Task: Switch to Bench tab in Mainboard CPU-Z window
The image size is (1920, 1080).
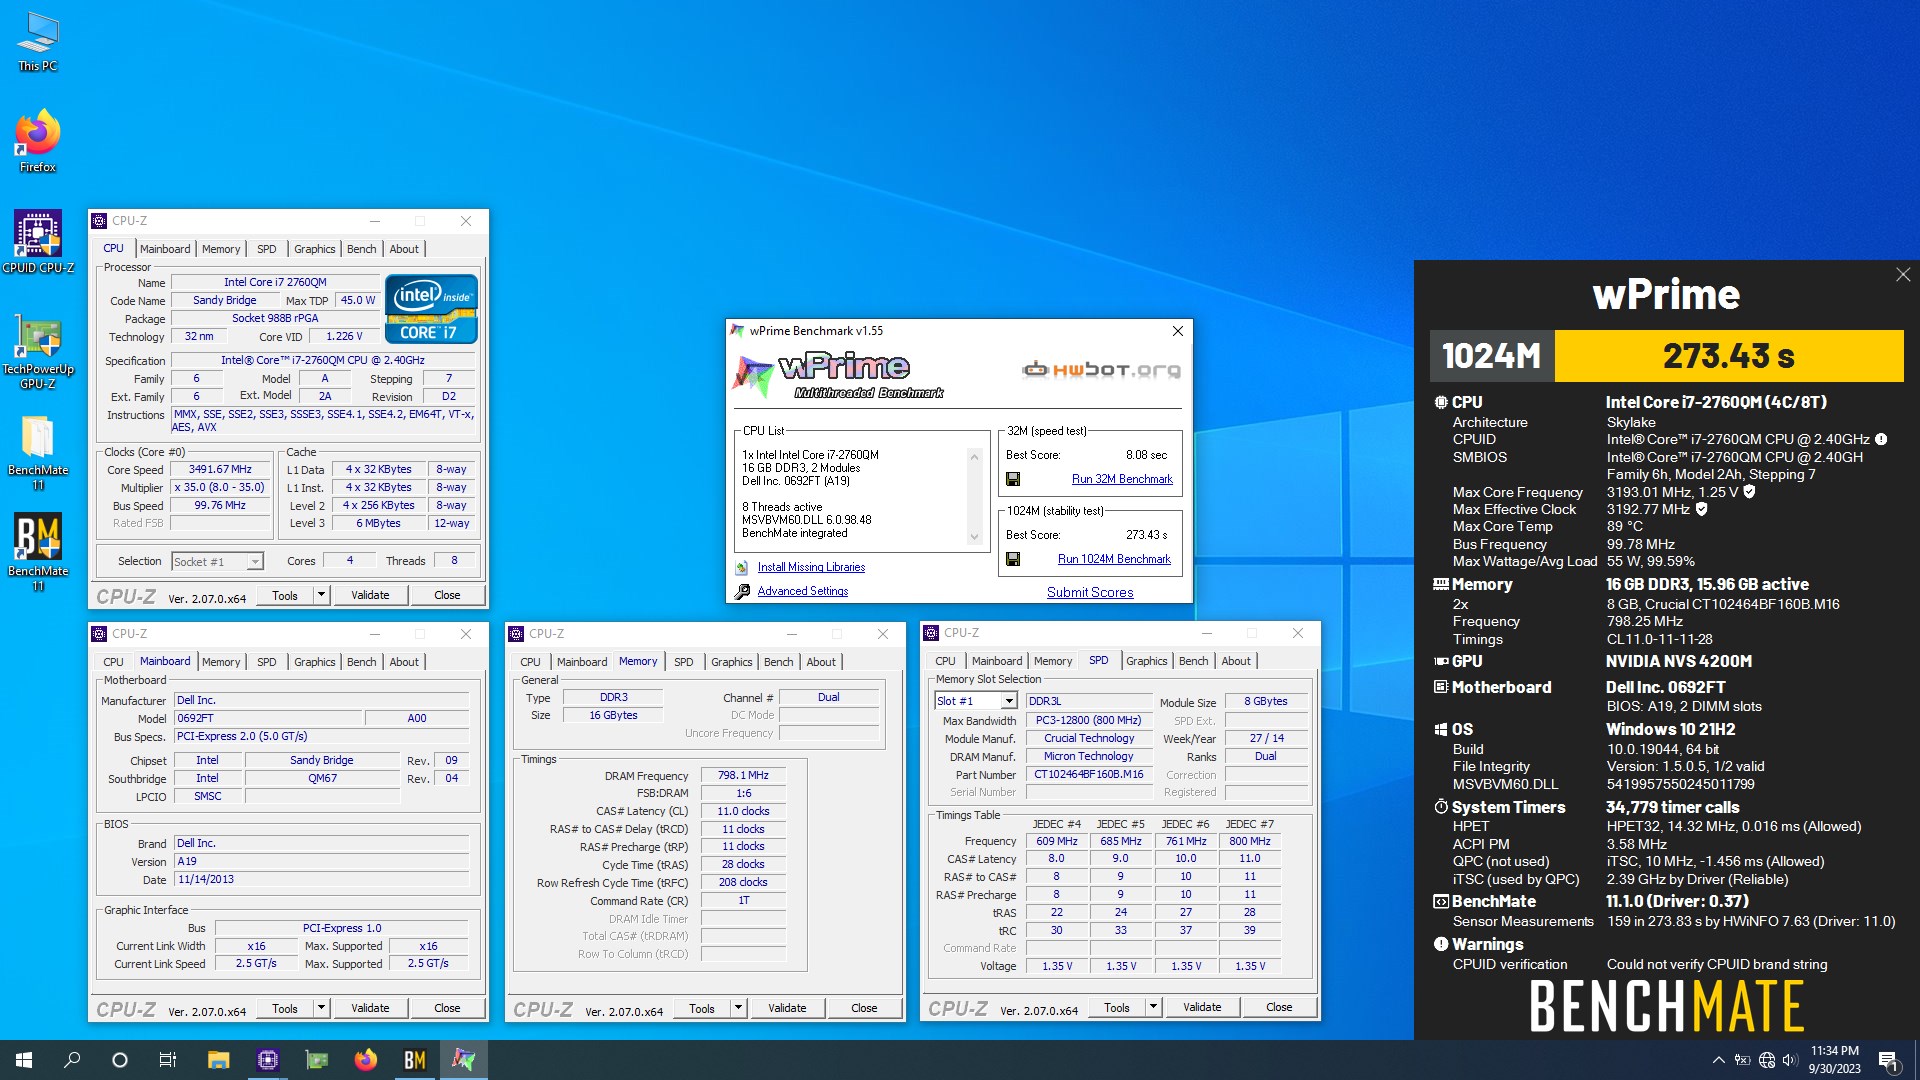Action: point(362,662)
